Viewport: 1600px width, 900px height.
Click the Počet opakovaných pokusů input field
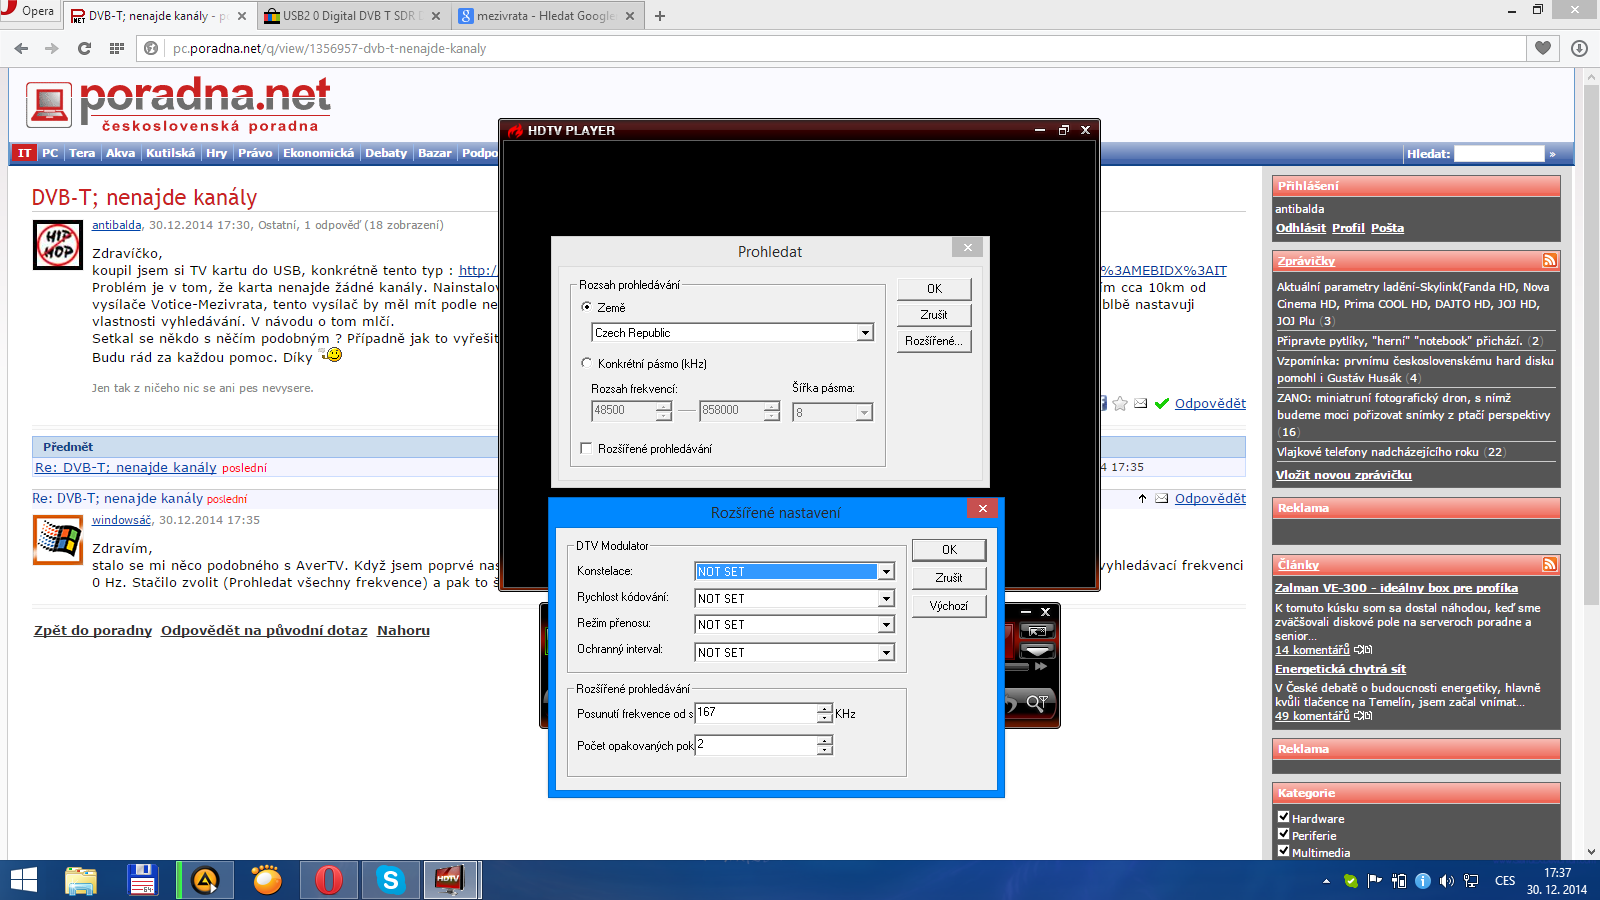click(x=756, y=745)
